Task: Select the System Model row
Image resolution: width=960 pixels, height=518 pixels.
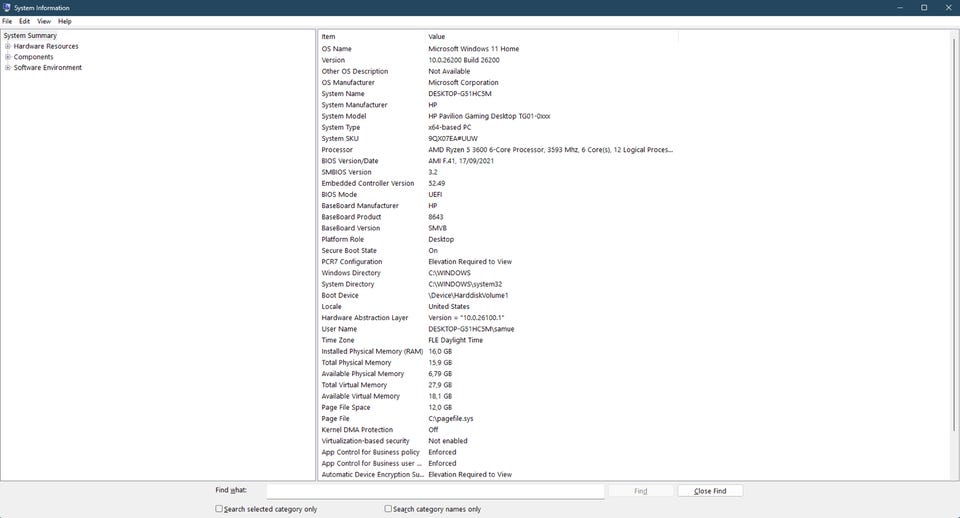Action: [498, 116]
